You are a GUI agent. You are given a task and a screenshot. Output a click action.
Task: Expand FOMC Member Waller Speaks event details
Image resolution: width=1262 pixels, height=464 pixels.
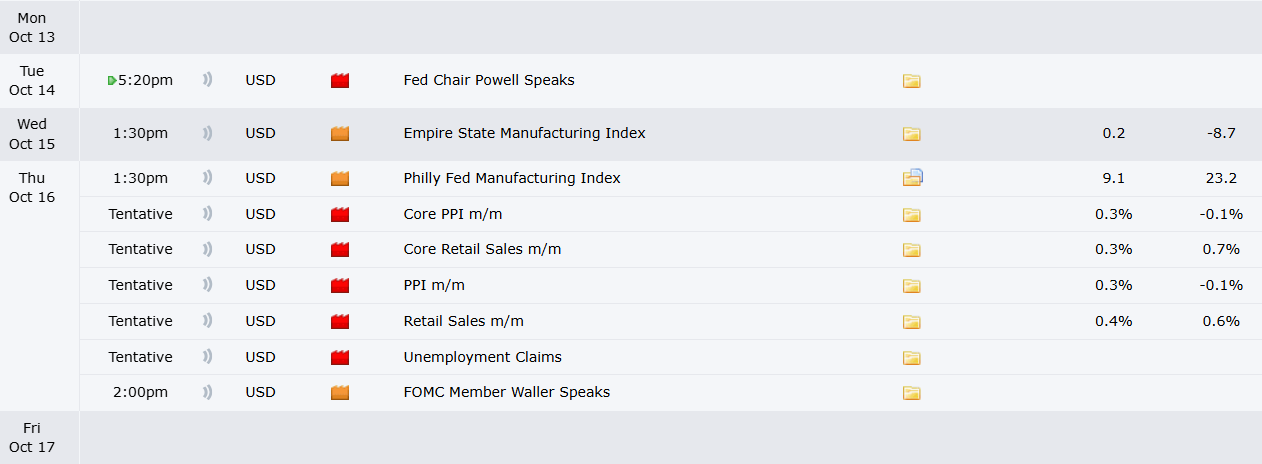[506, 392]
